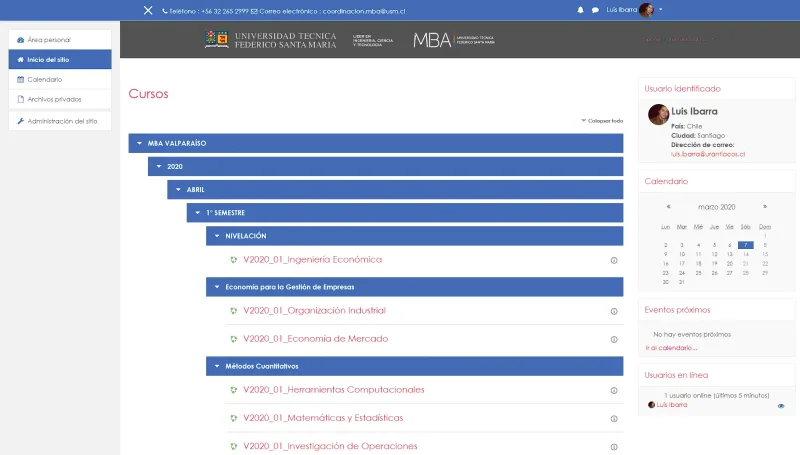Viewport: 800px width, 455px height.
Task: Toggle online visibility eye icon
Action: (x=781, y=406)
